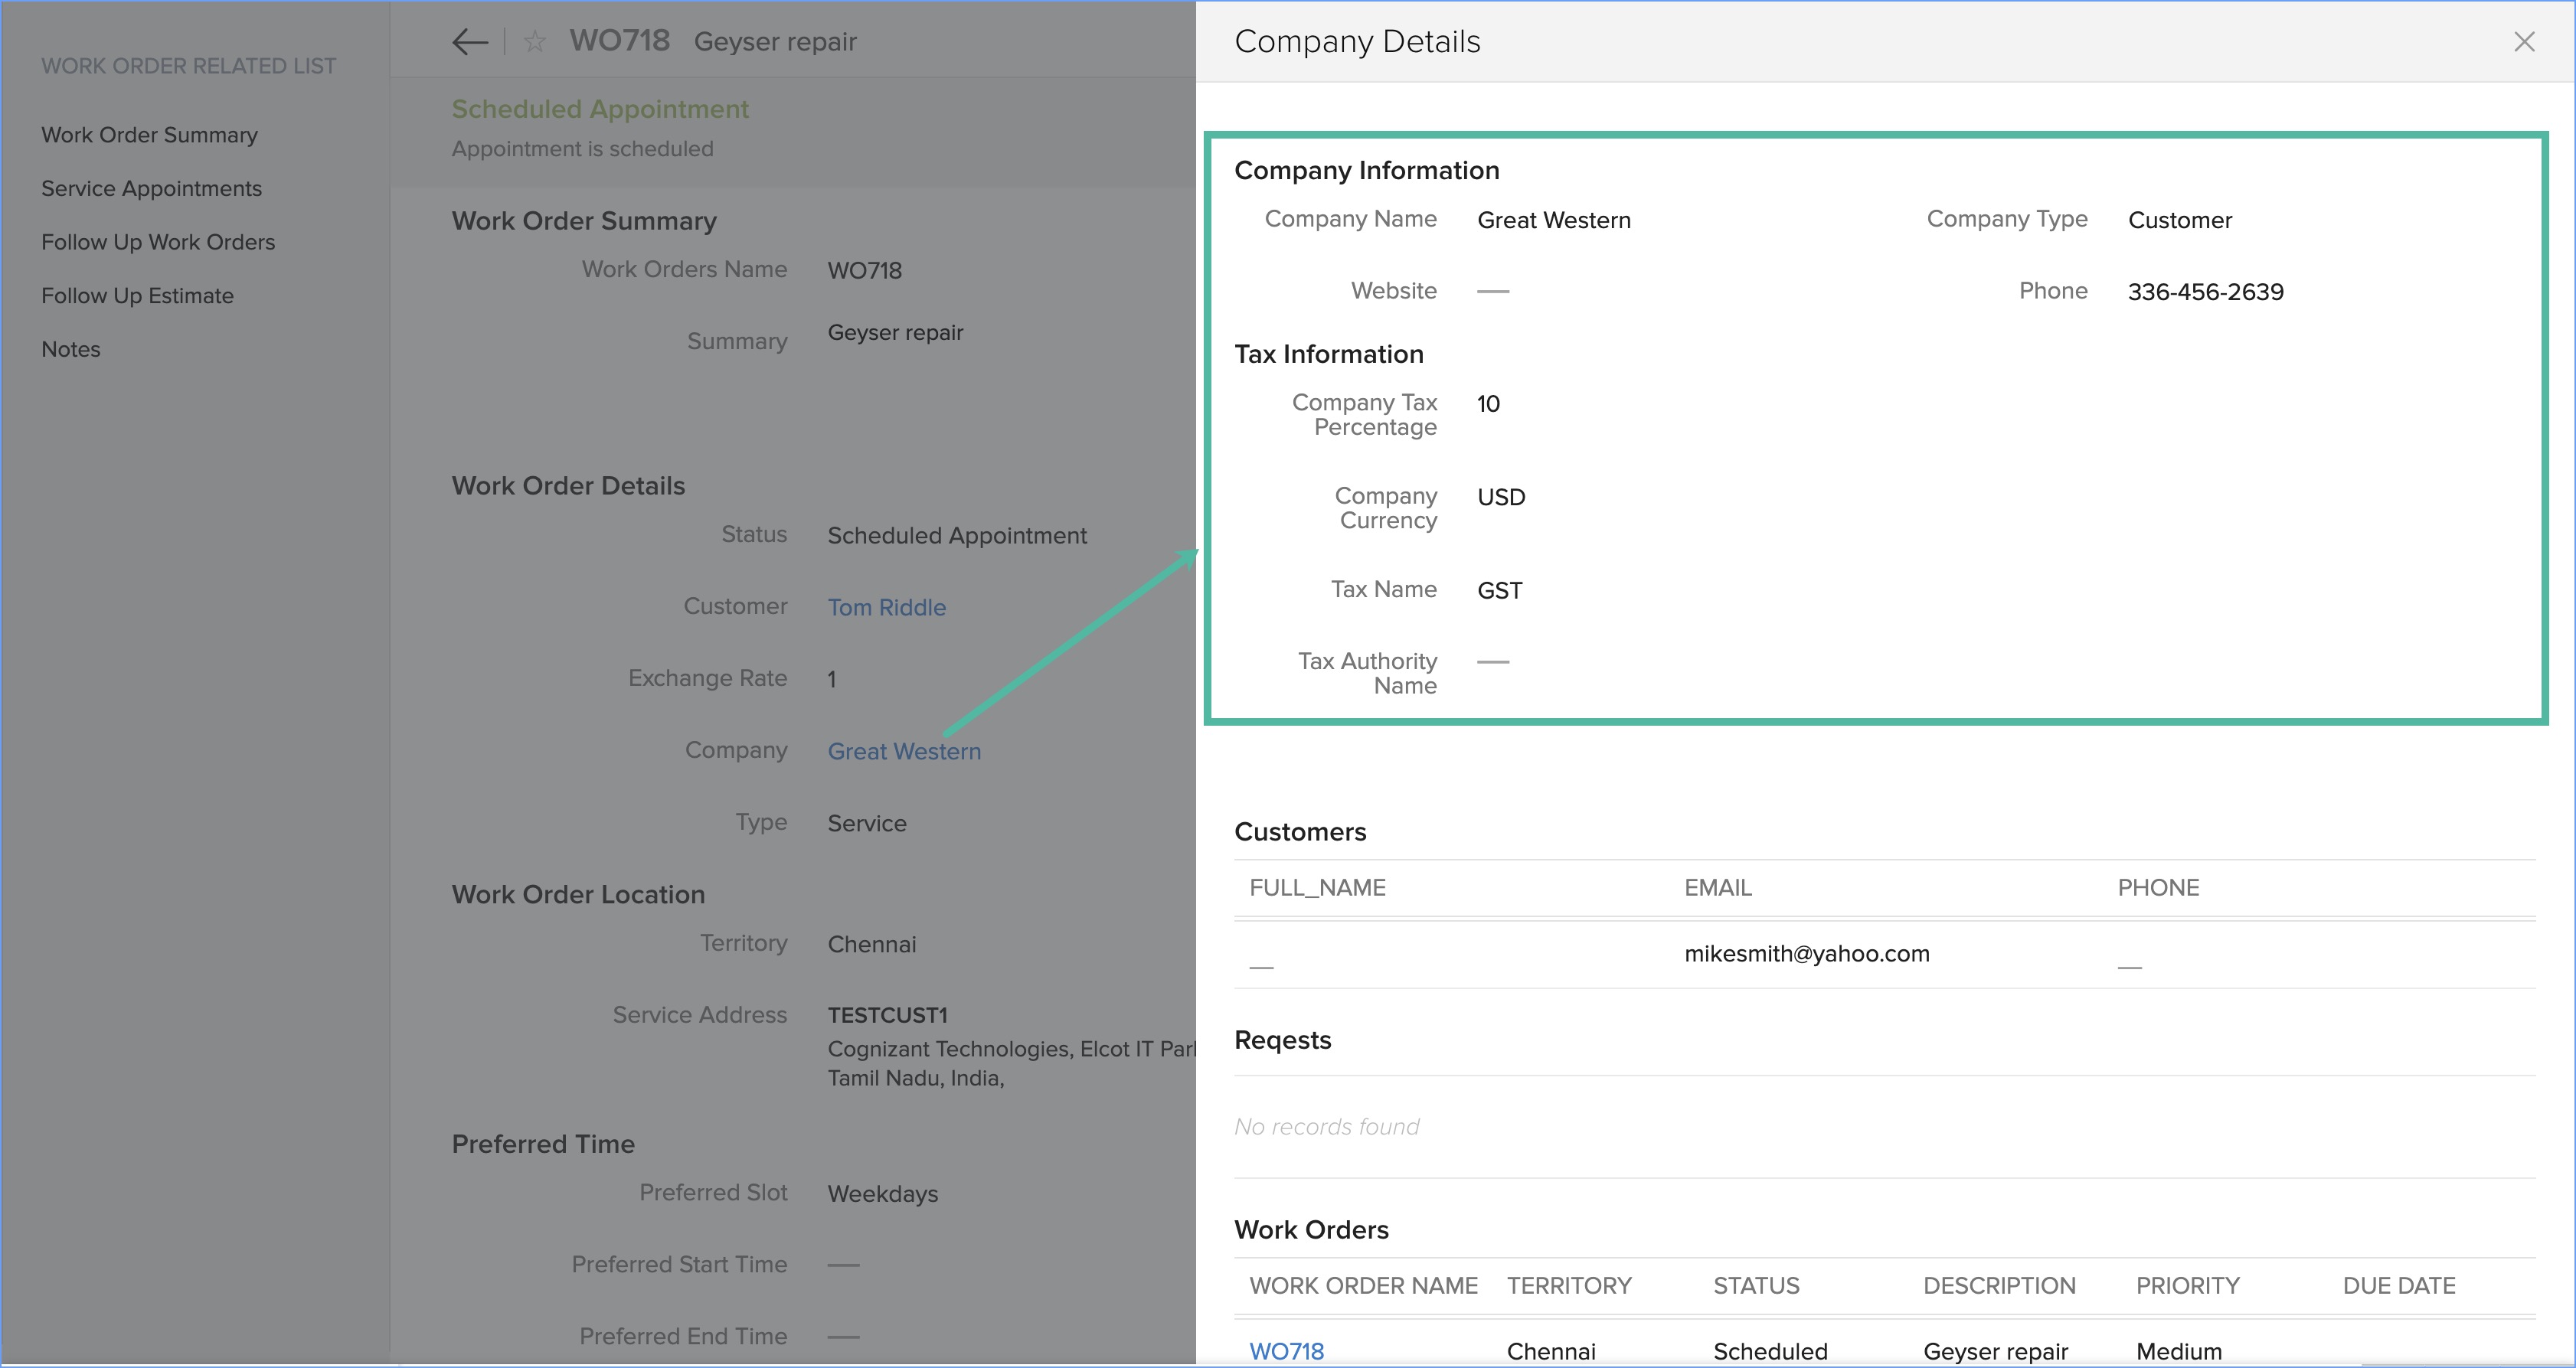Open Notes in related list

[x=71, y=349]
